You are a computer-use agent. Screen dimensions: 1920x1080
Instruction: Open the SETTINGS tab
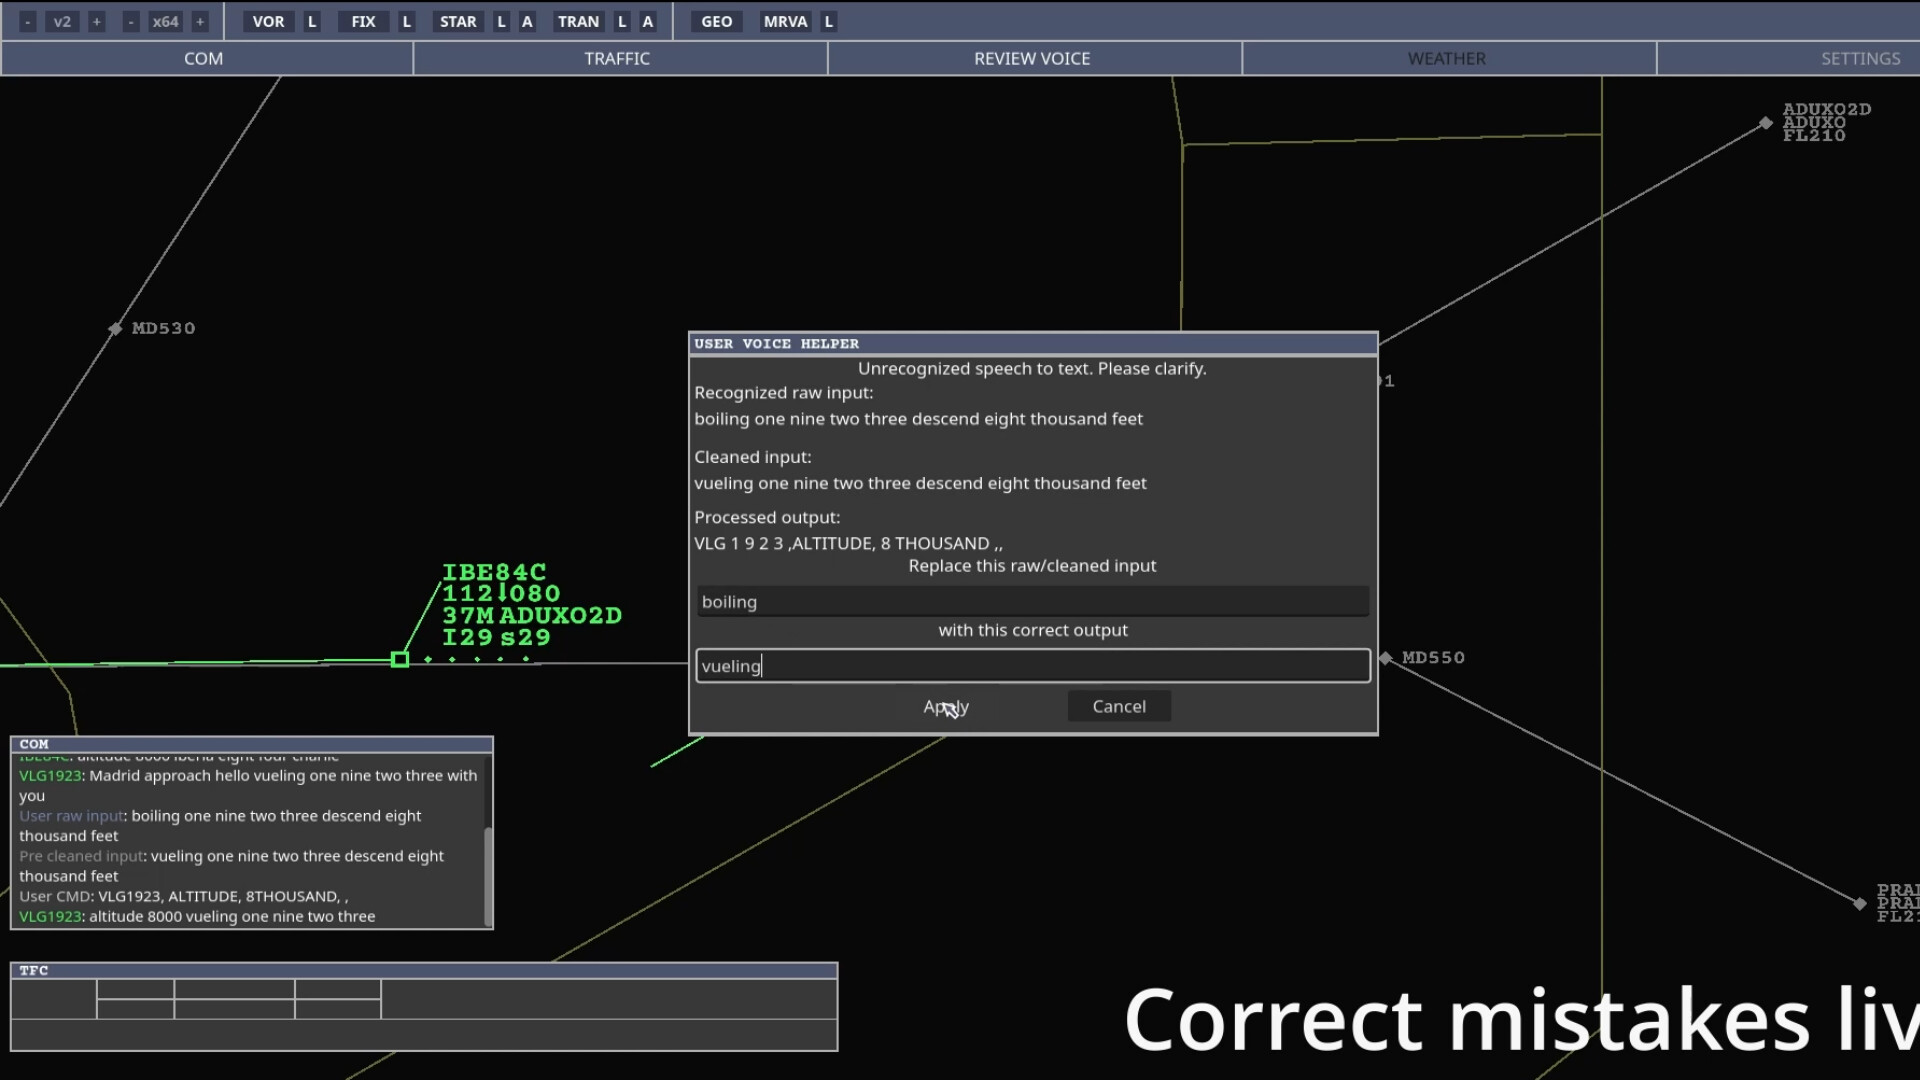click(1861, 58)
